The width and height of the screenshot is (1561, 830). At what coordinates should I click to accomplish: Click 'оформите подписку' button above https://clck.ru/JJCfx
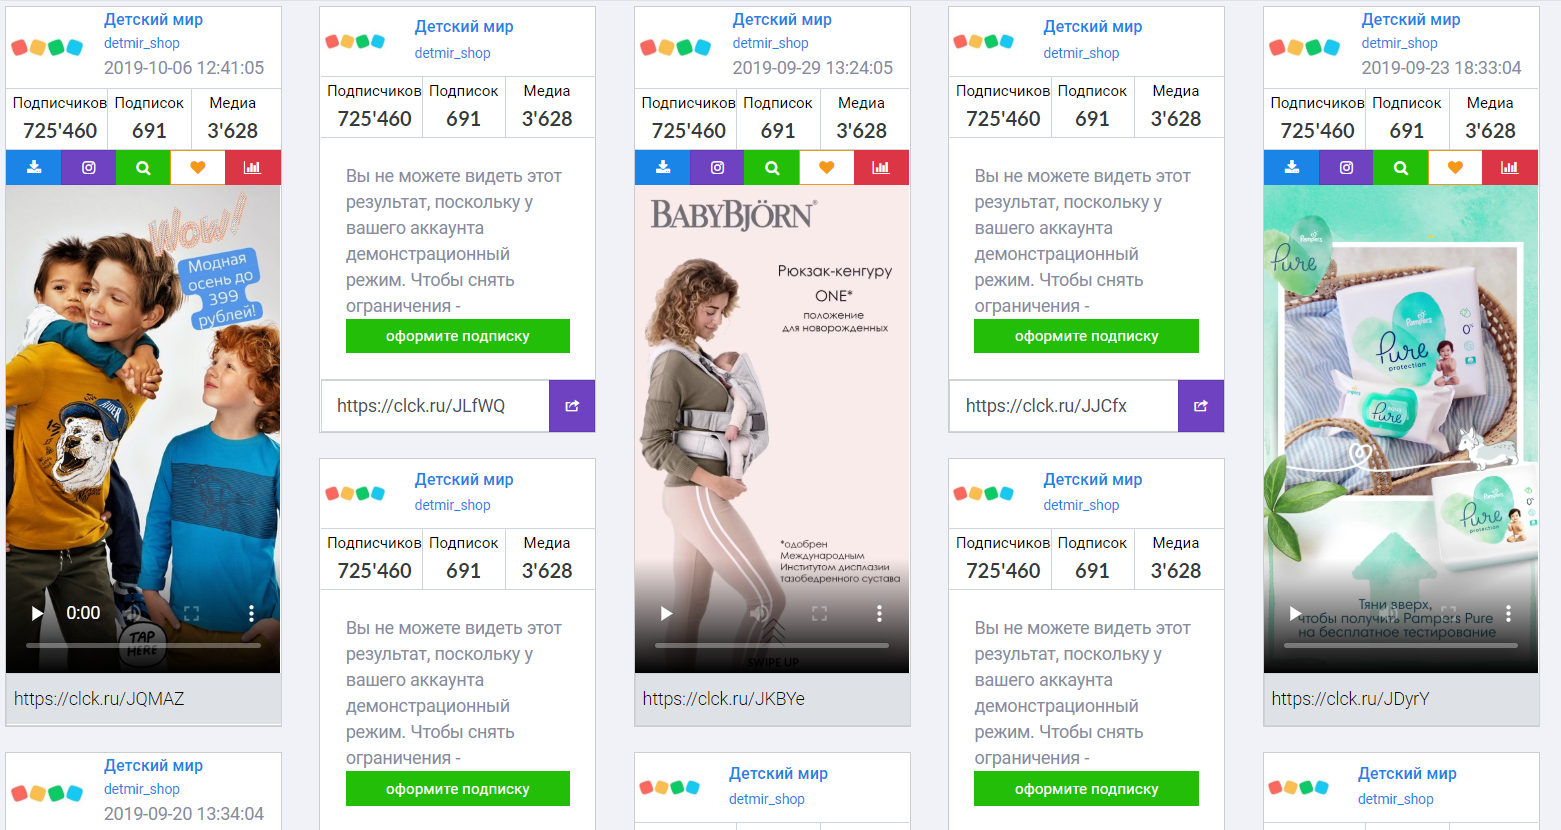[x=1086, y=336]
